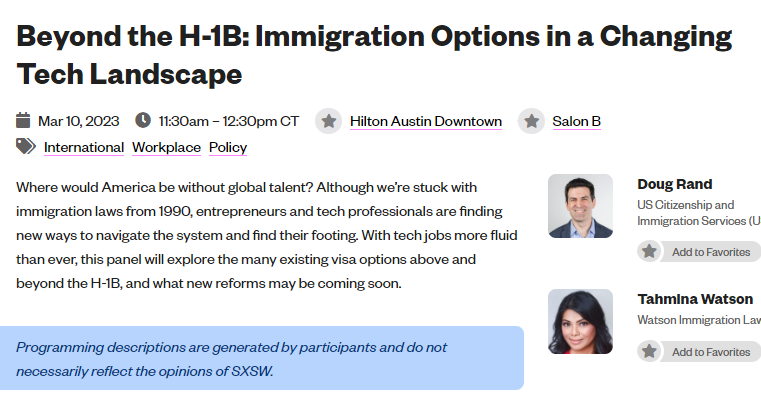The width and height of the screenshot is (761, 401).
Task: Click the star icon on Tahmina Watson's favorites button
Action: point(649,351)
